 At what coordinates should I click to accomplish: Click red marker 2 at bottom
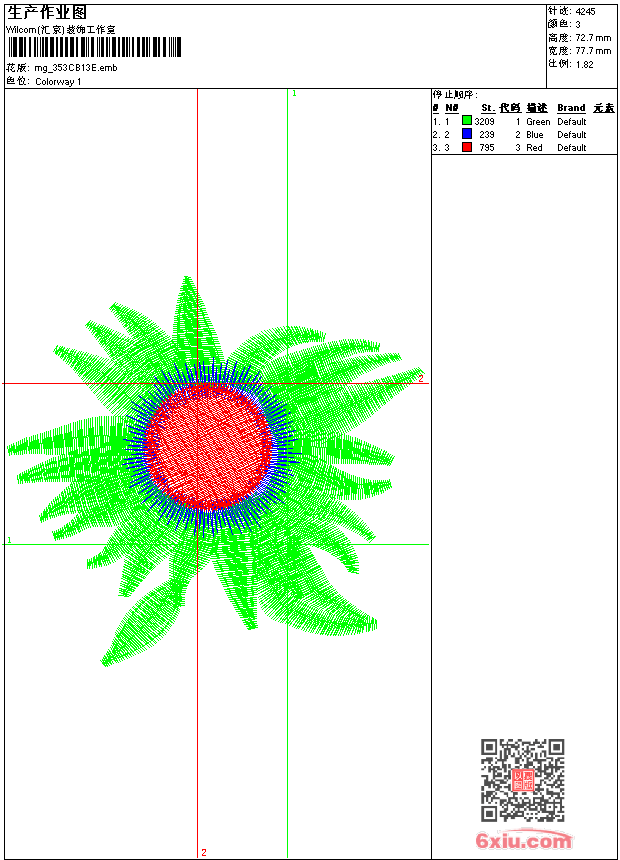coord(204,852)
